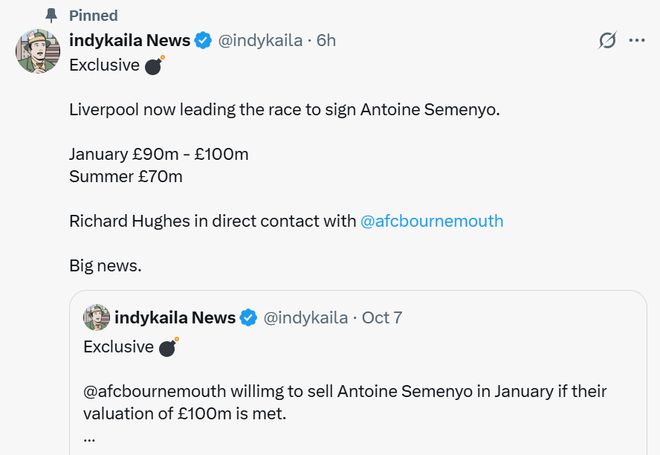The width and height of the screenshot is (660, 455).
Task: Open the post via the 6h timestamp
Action: [x=326, y=41]
